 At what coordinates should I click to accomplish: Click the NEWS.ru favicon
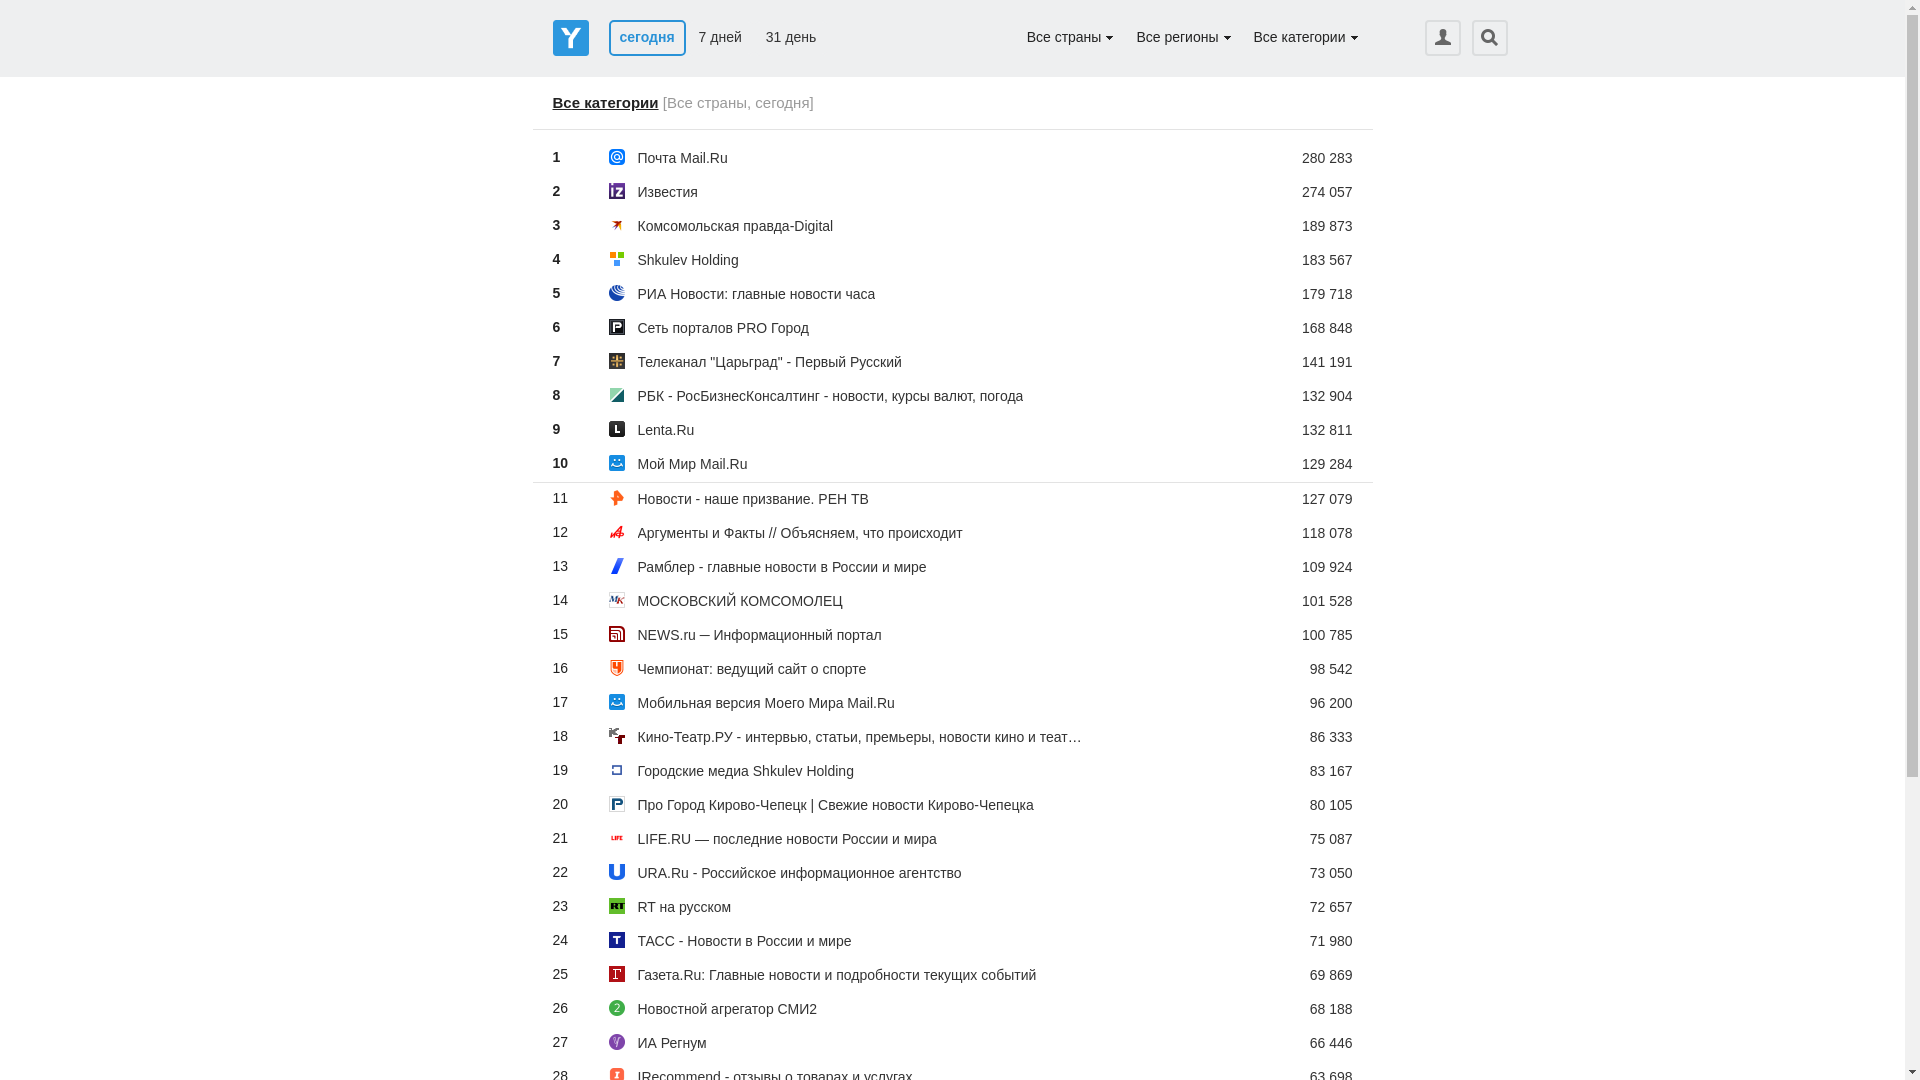point(617,635)
